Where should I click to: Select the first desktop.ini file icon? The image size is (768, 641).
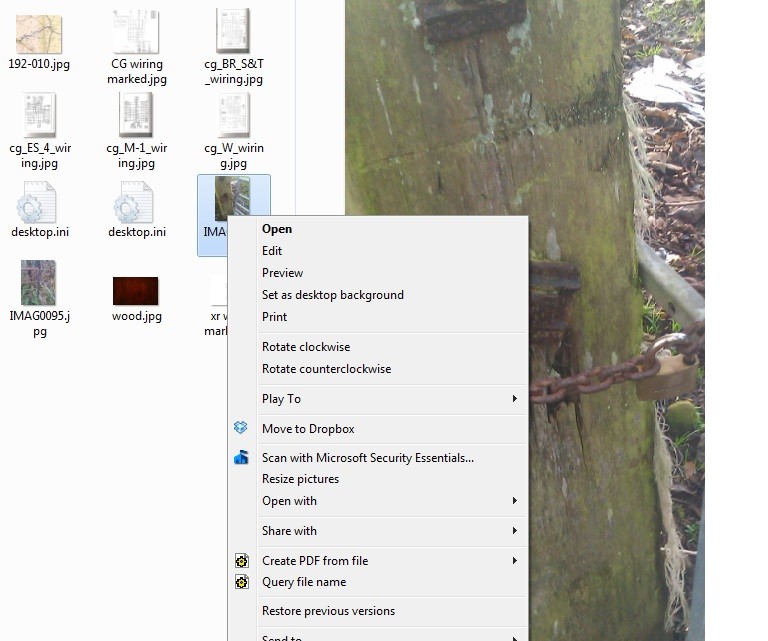(x=38, y=207)
